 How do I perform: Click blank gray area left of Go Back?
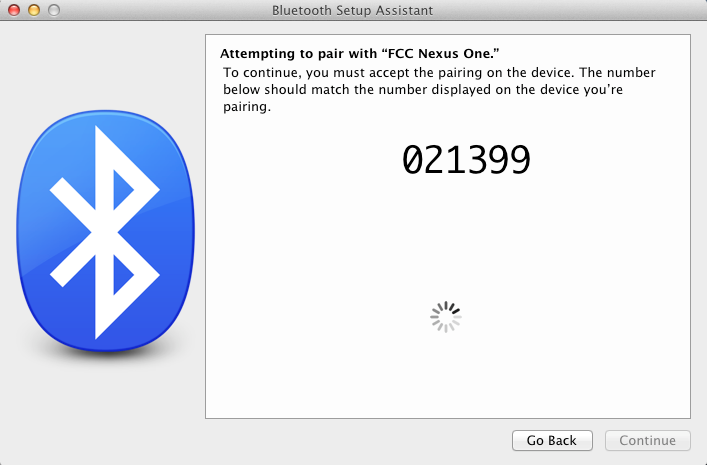click(352, 440)
